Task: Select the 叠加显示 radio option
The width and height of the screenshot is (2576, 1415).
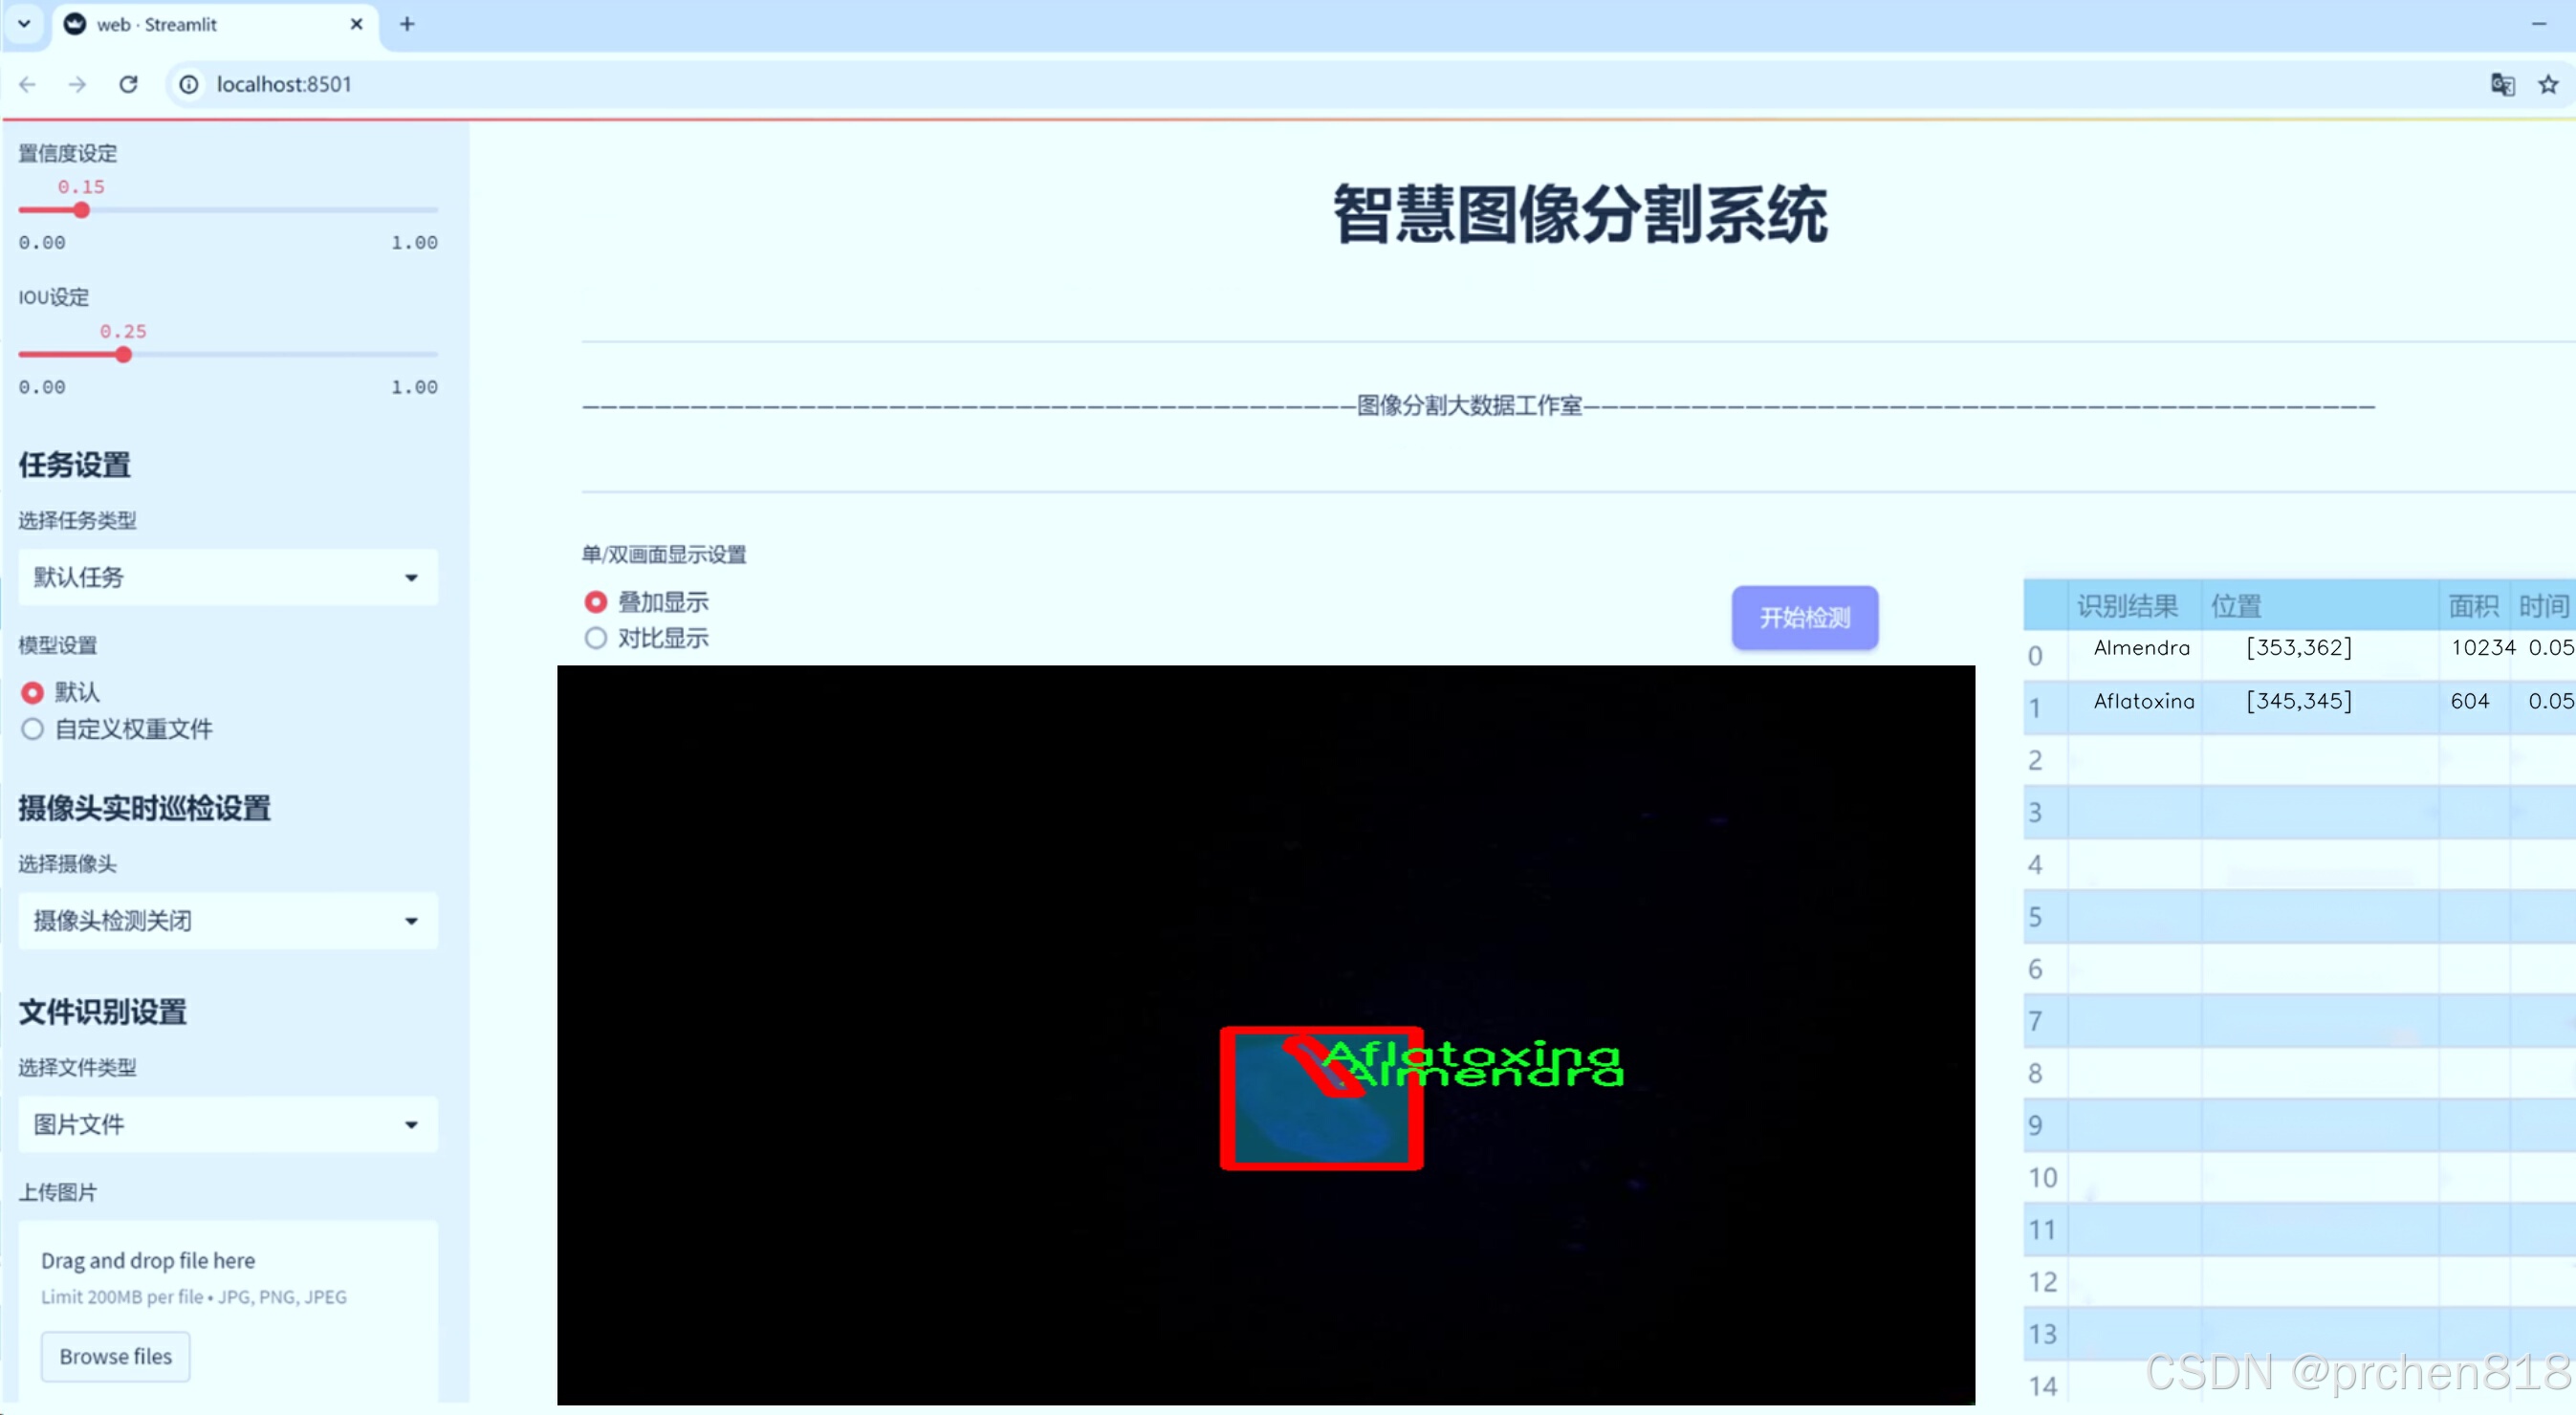Action: click(596, 602)
